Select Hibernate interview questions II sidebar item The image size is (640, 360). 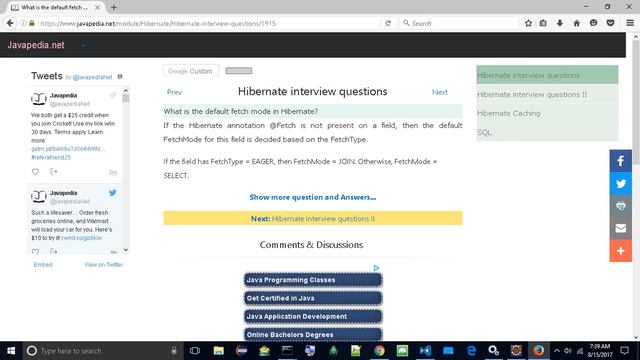547,94
